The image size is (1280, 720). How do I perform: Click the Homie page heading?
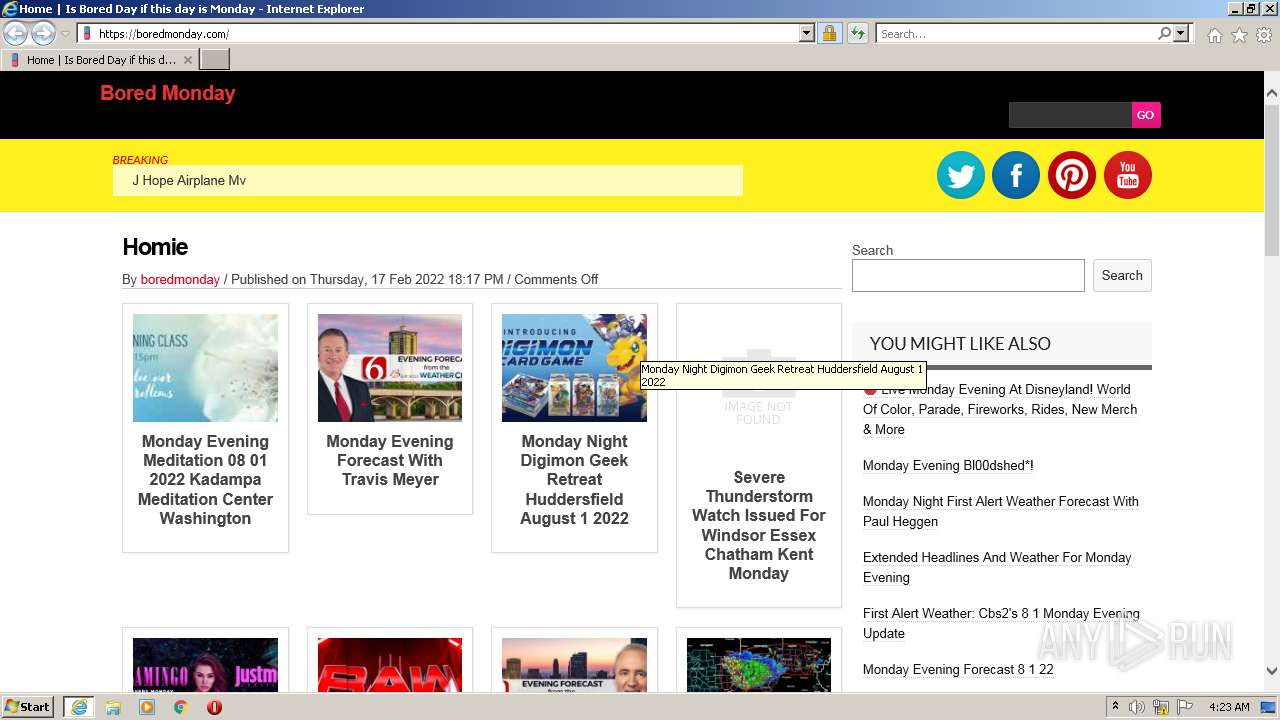tap(155, 247)
